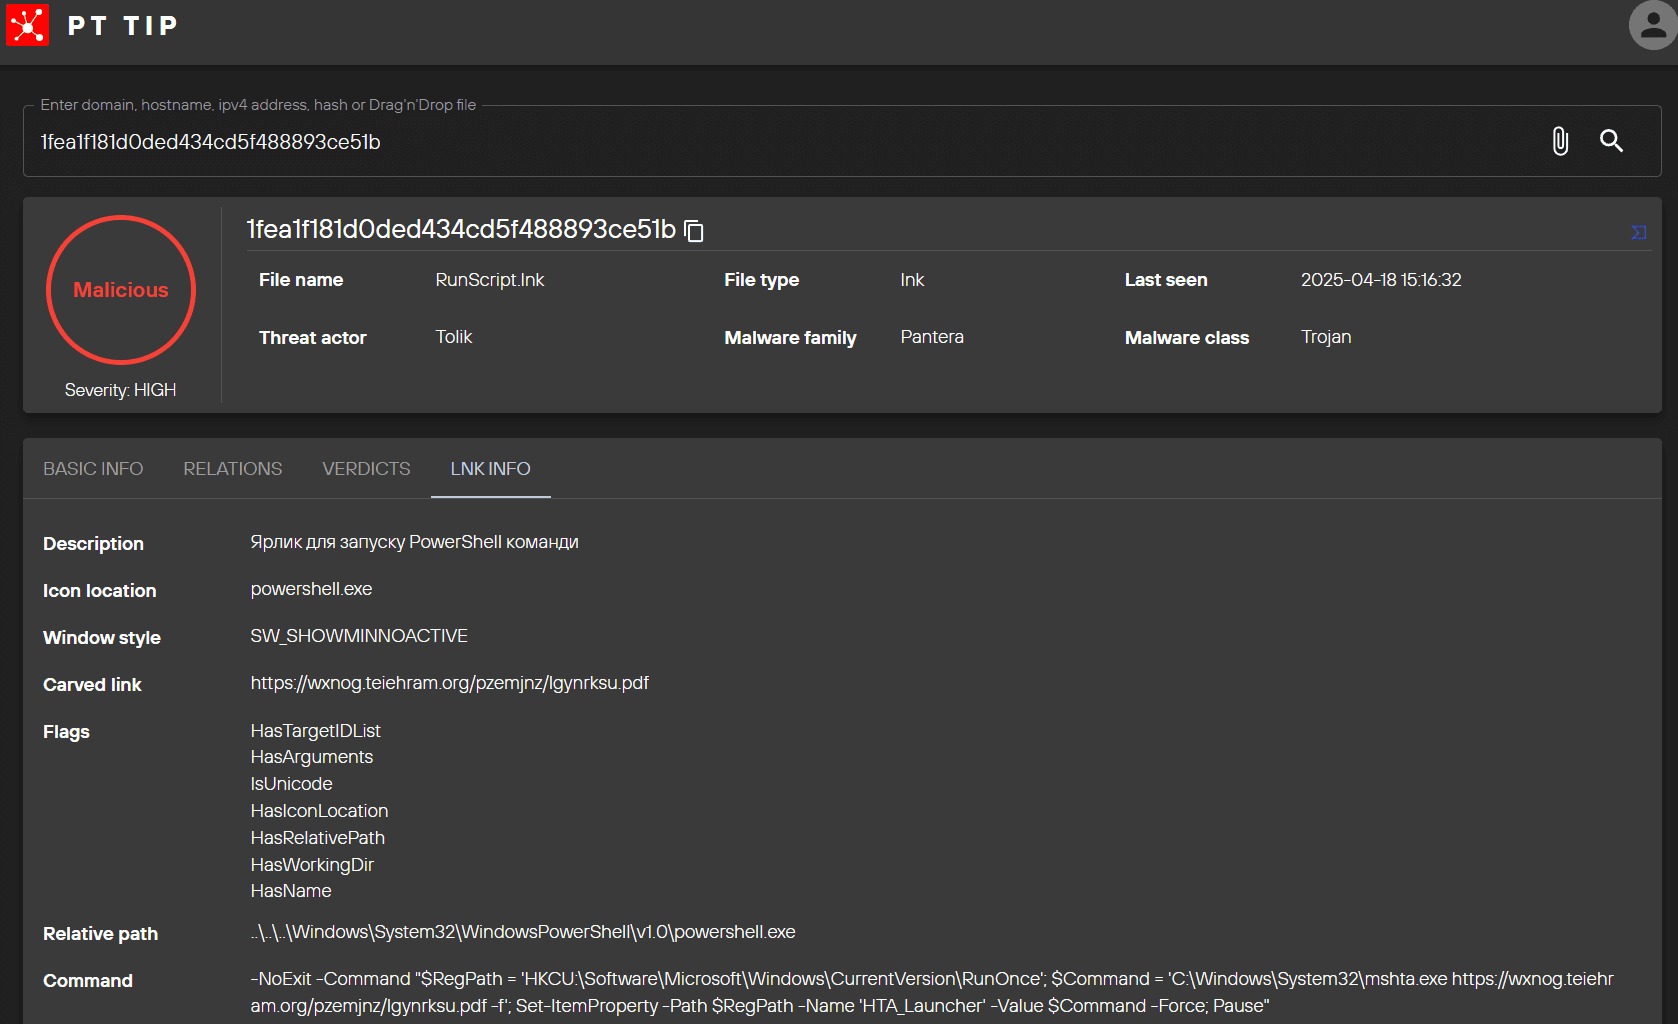
Task: Click the PT TIP logo icon
Action: [27, 25]
